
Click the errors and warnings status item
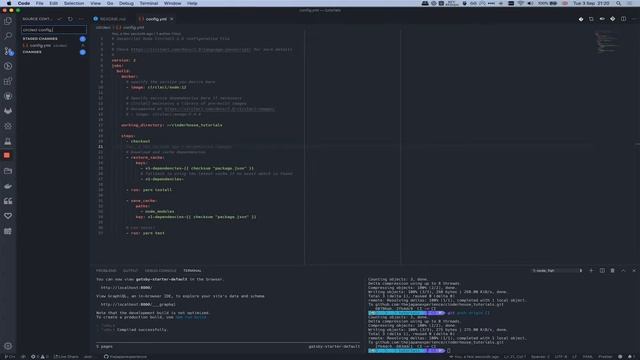40,357
